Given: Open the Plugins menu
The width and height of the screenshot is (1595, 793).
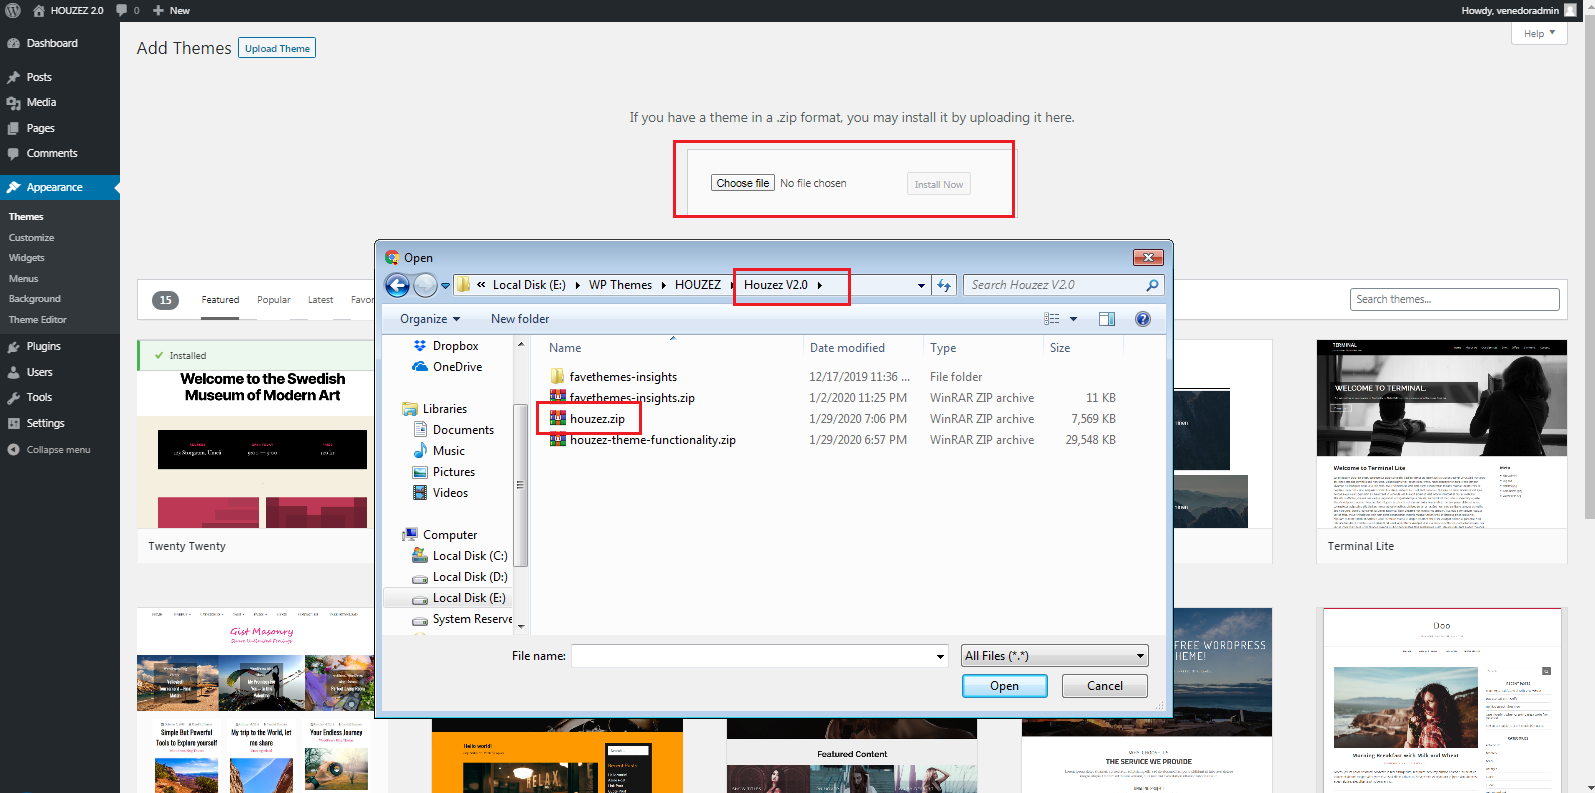Looking at the screenshot, I should point(44,346).
